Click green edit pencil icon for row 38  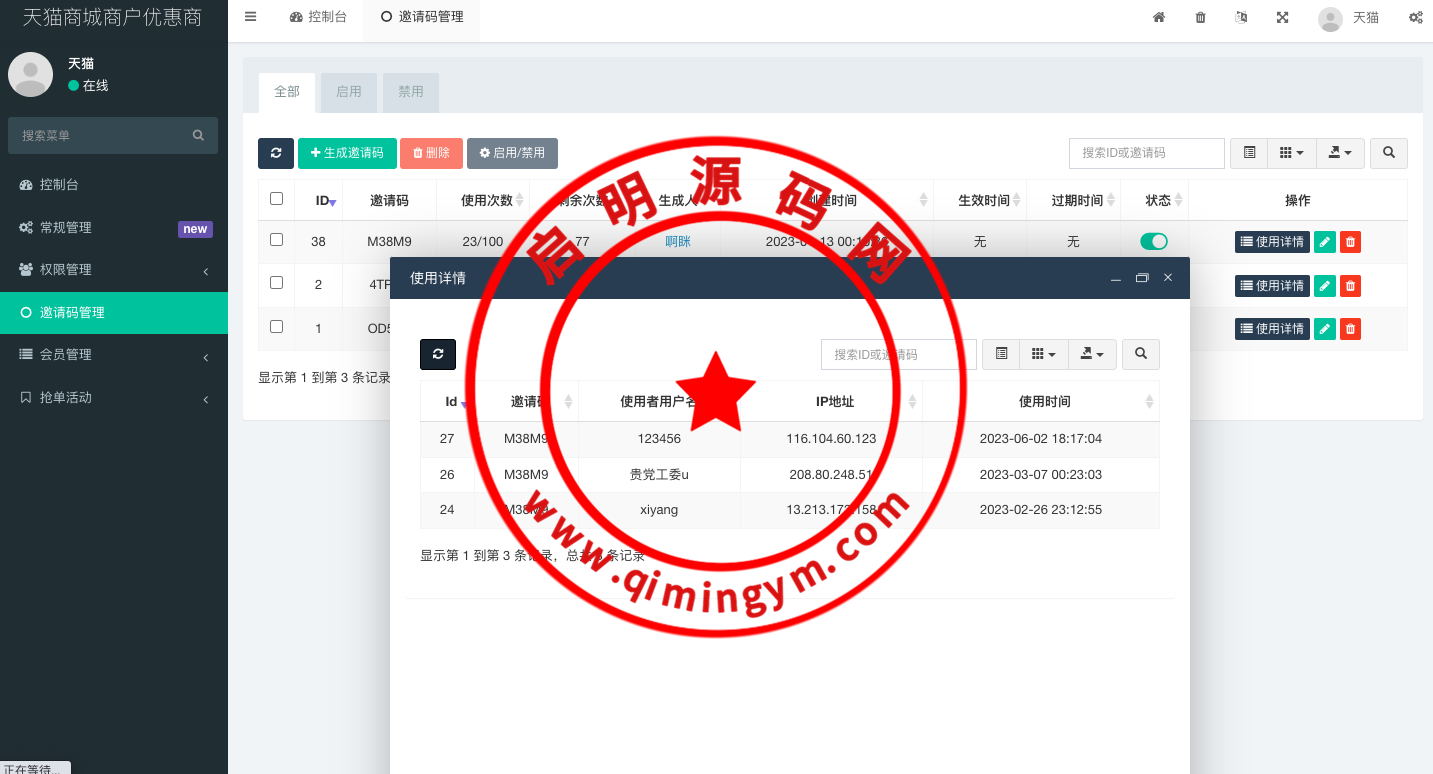(1324, 242)
